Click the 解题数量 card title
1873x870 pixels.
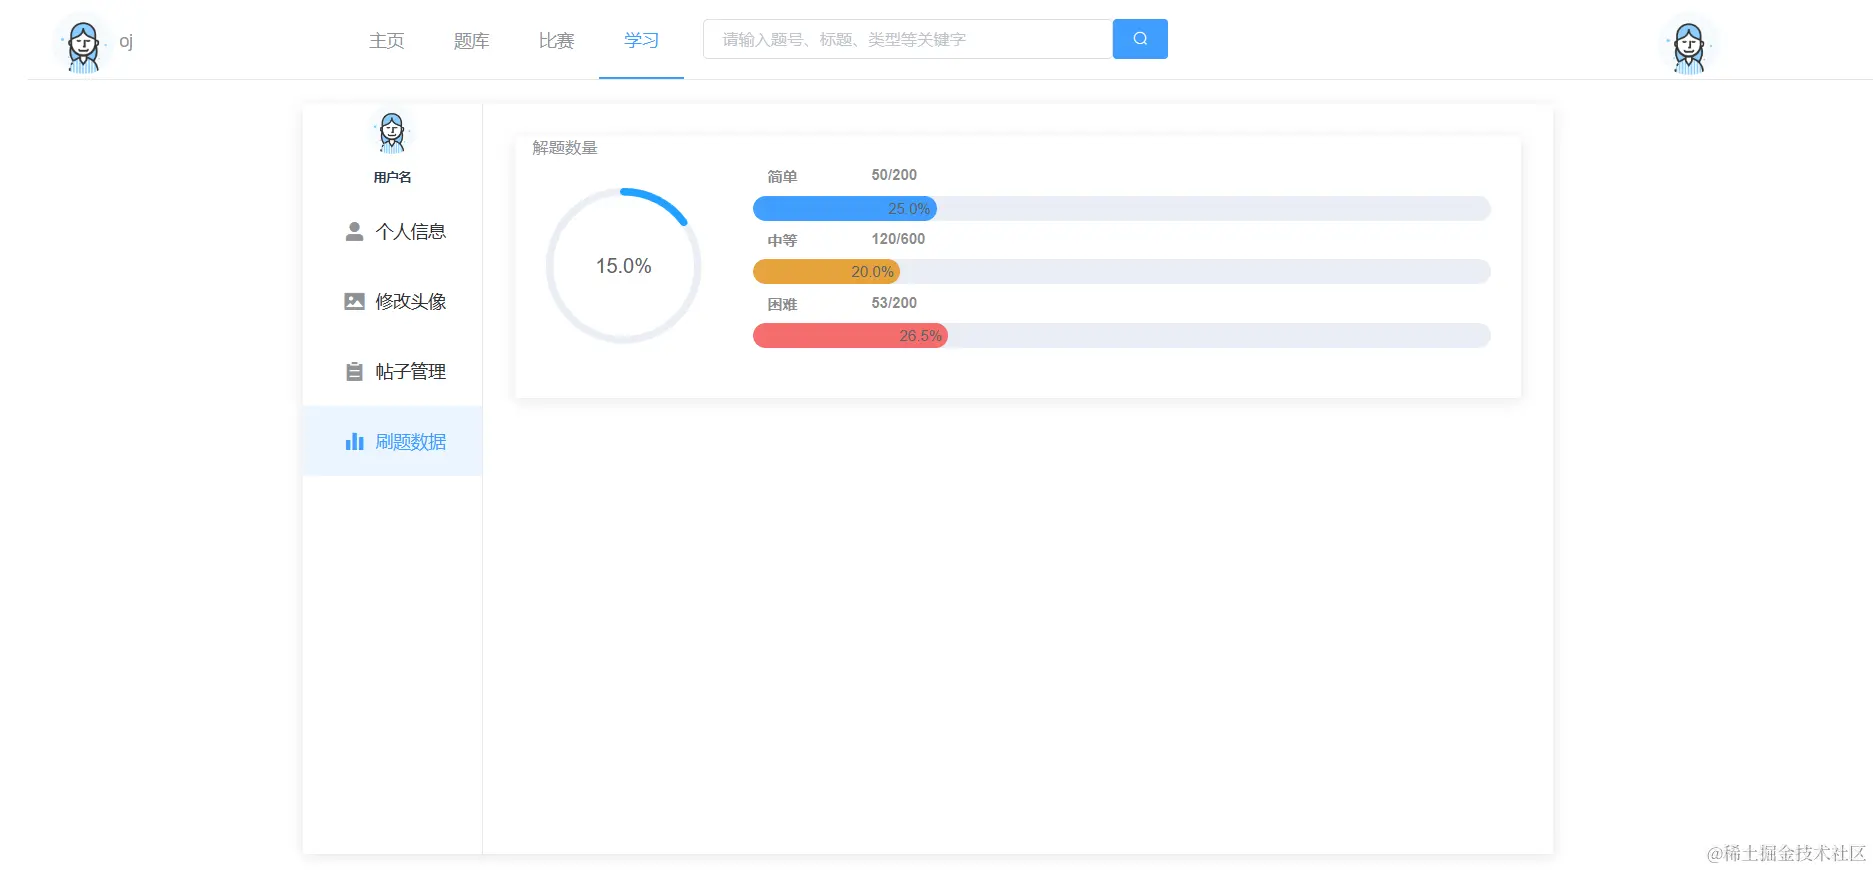(565, 148)
